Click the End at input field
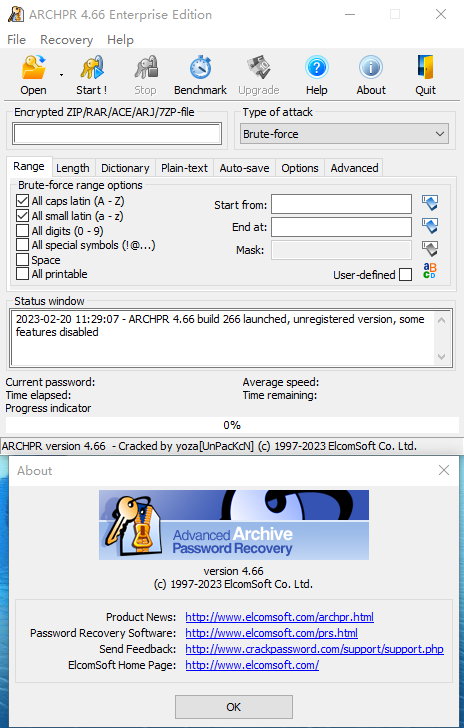 pyautogui.click(x=341, y=227)
